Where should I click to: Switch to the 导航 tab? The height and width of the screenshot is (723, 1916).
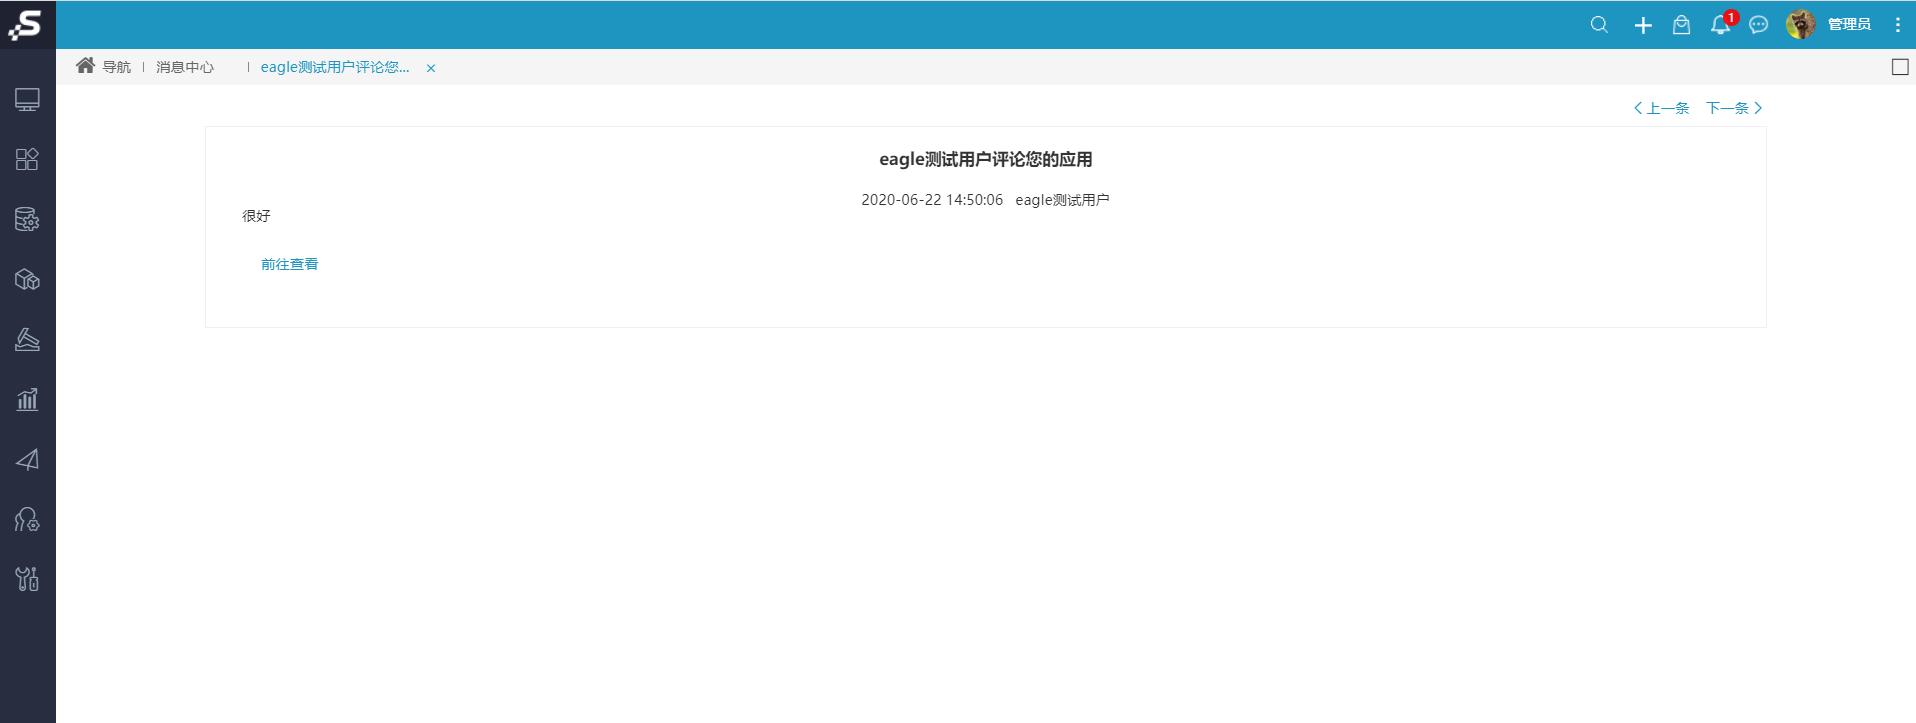117,67
